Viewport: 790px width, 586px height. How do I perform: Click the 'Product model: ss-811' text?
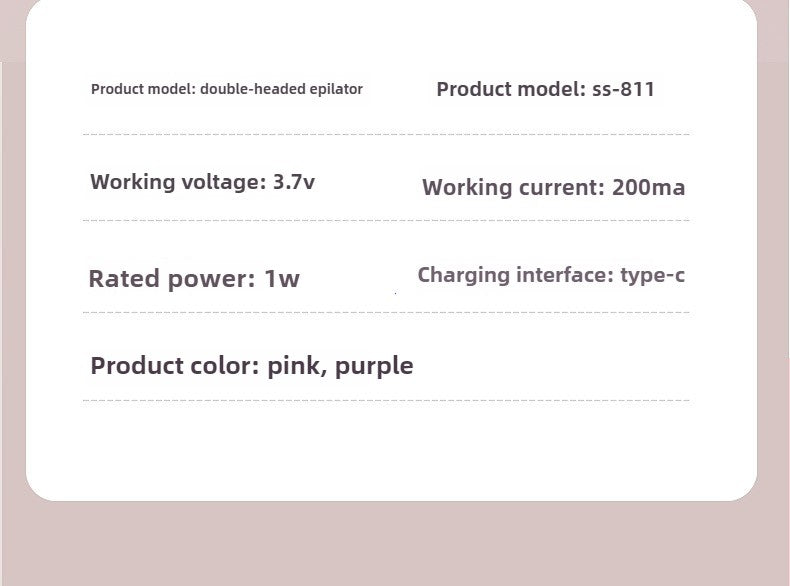pyautogui.click(x=545, y=89)
